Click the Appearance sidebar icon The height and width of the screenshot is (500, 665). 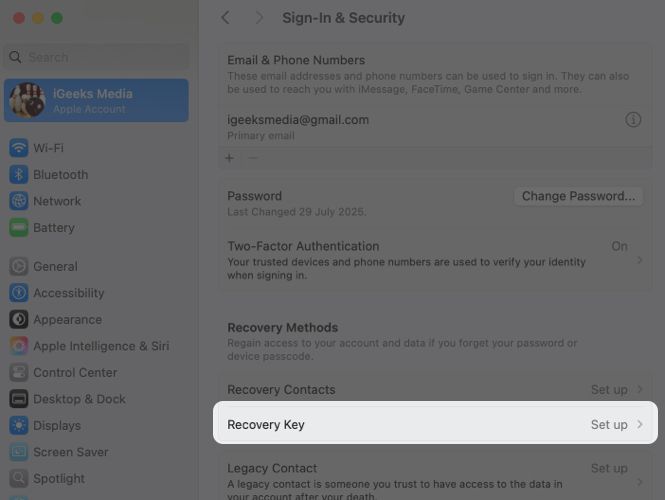[19, 319]
